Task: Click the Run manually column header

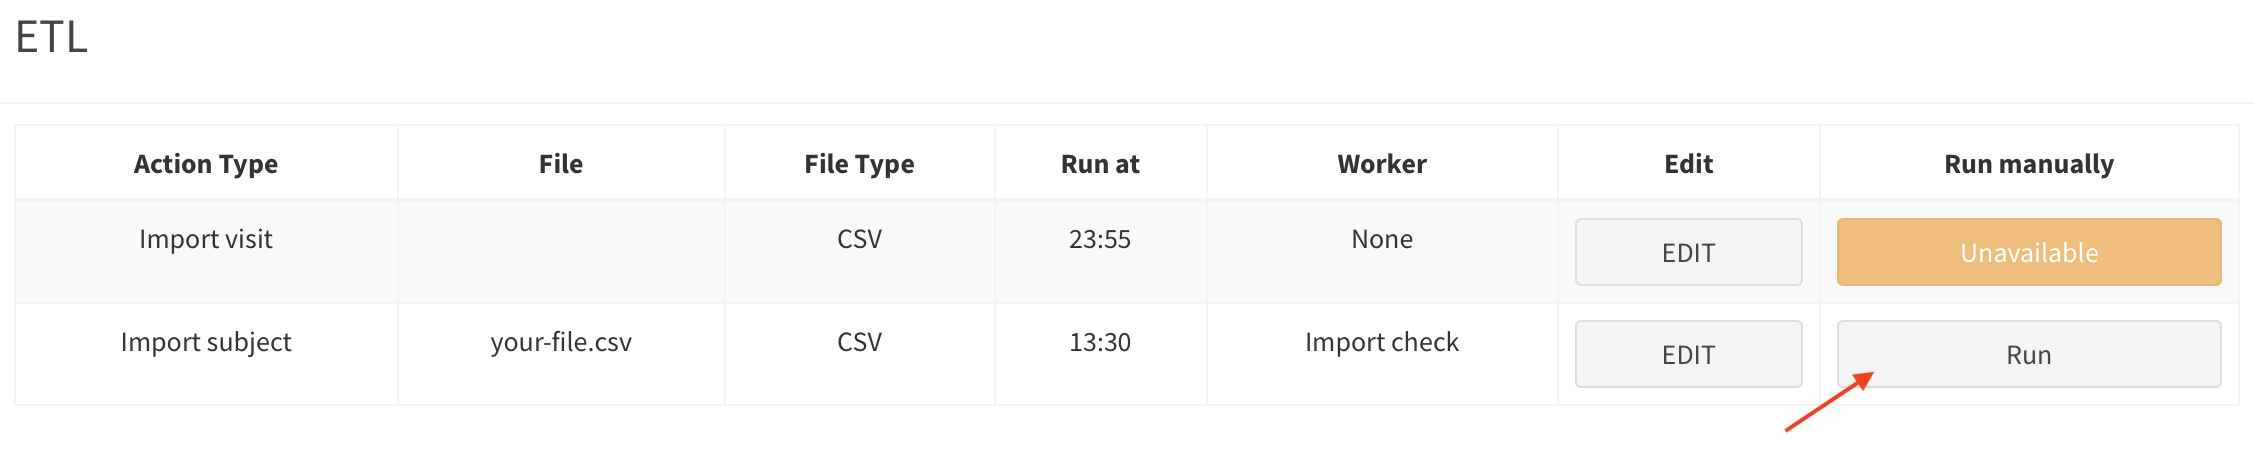Action: point(2028,164)
